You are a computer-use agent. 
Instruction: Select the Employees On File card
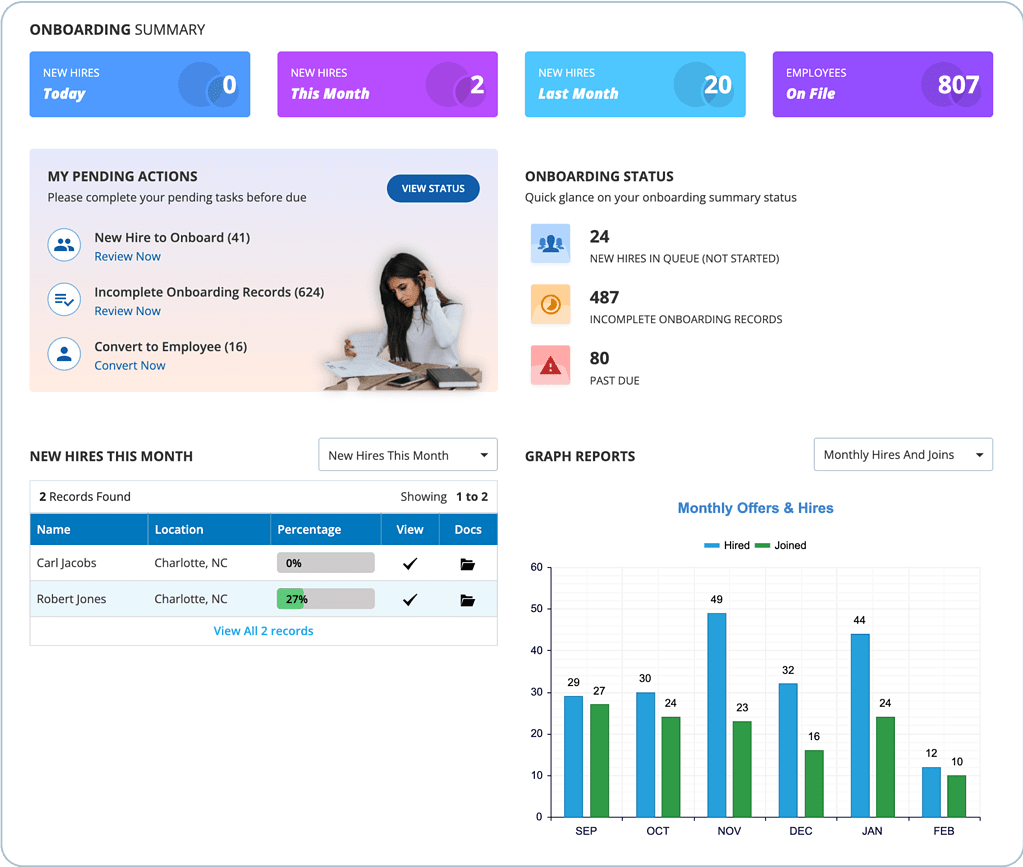(x=882, y=84)
